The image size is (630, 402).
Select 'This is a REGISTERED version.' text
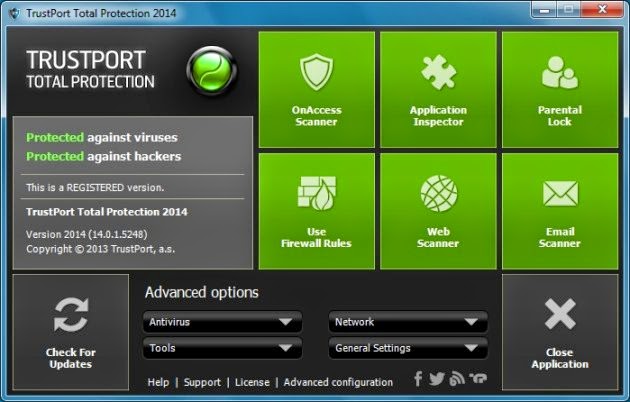coord(95,188)
